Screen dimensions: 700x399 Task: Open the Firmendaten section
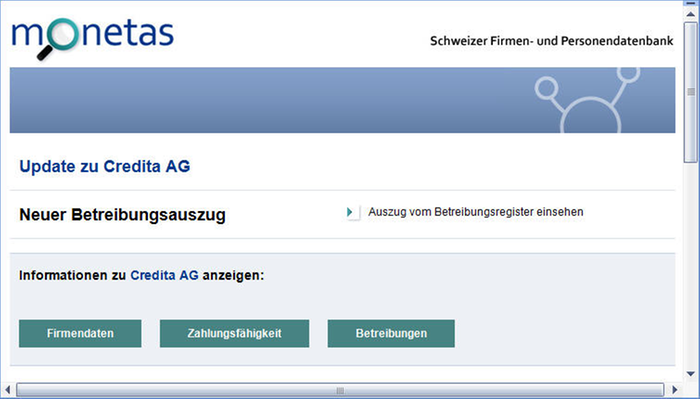pyautogui.click(x=80, y=333)
